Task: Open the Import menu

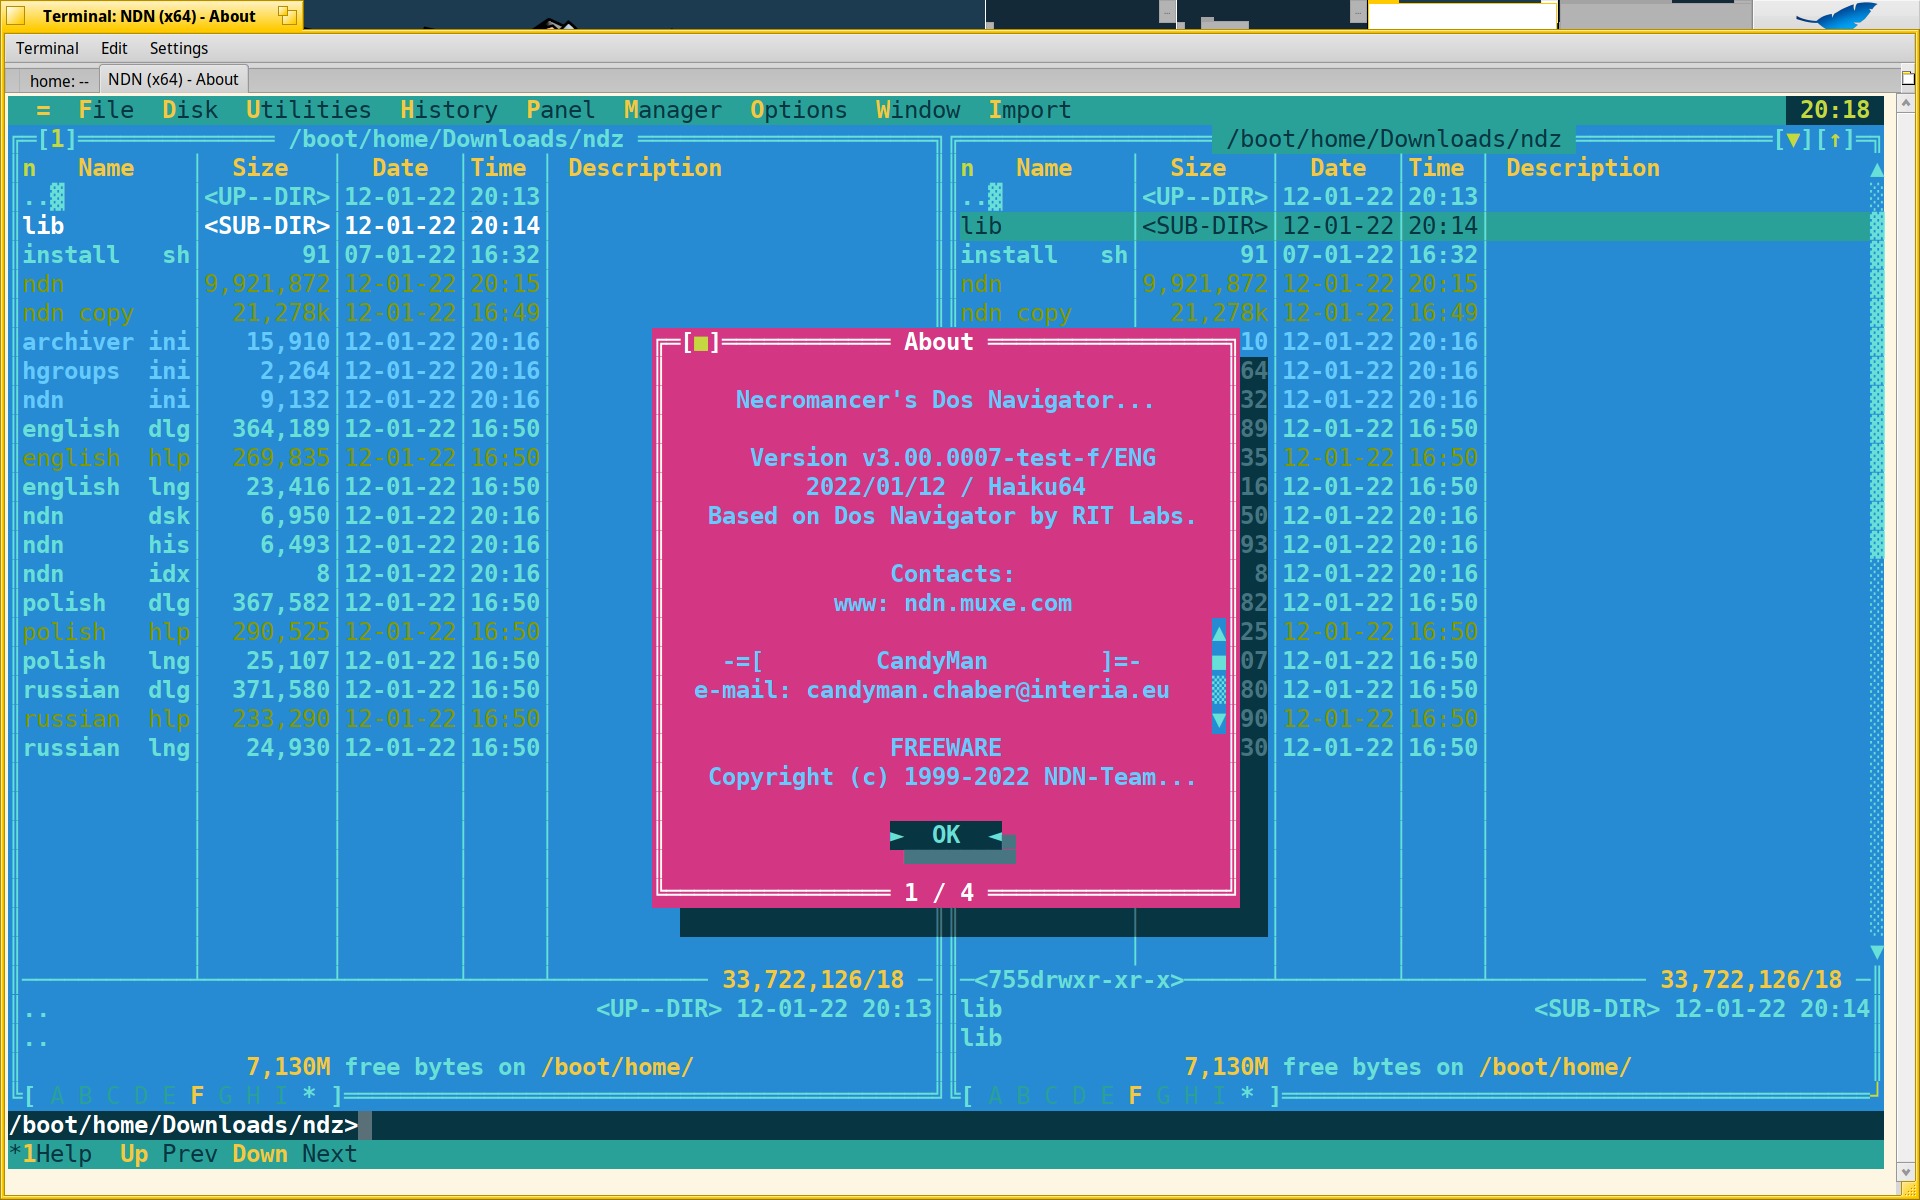Action: [x=1030, y=110]
